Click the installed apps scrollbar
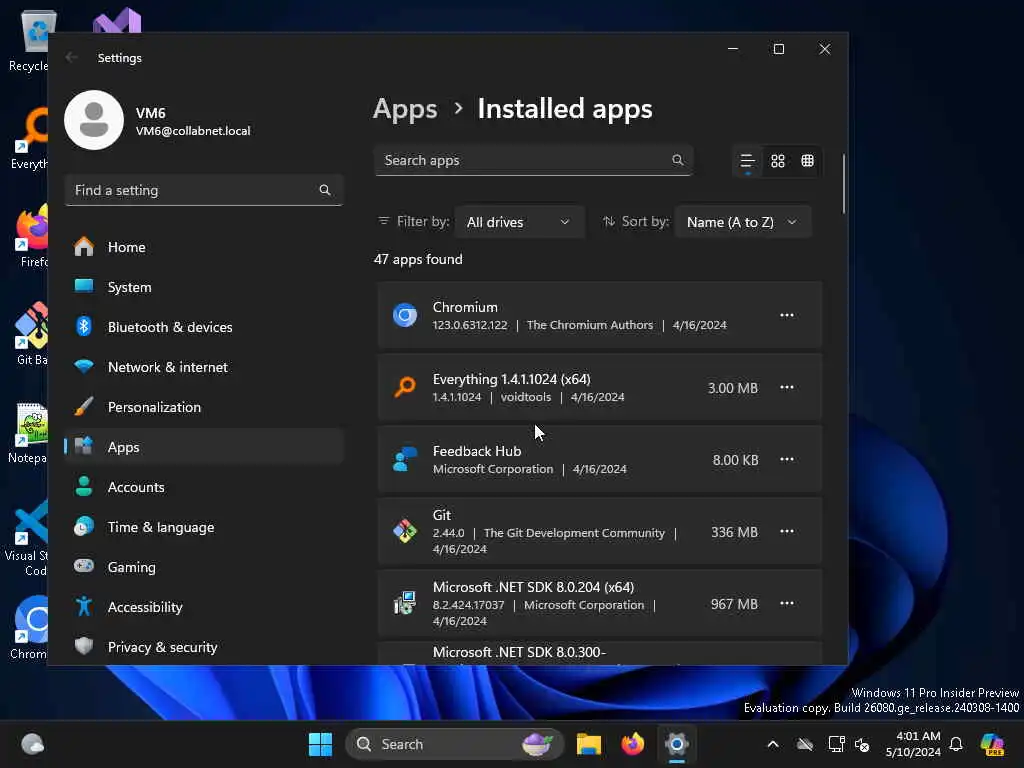Viewport: 1024px width, 768px height. (x=843, y=184)
